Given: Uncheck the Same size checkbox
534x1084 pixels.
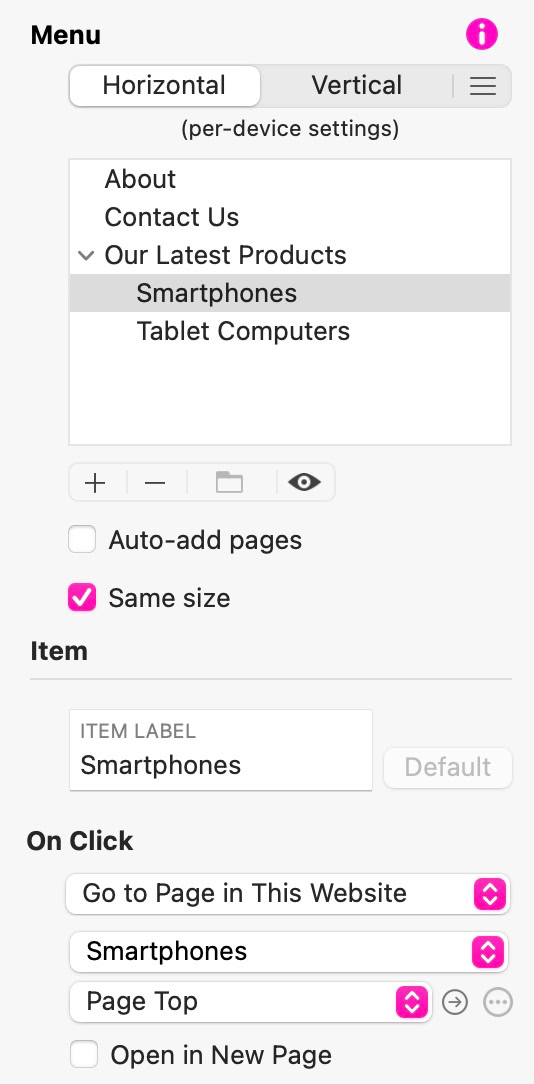Looking at the screenshot, I should [82, 598].
